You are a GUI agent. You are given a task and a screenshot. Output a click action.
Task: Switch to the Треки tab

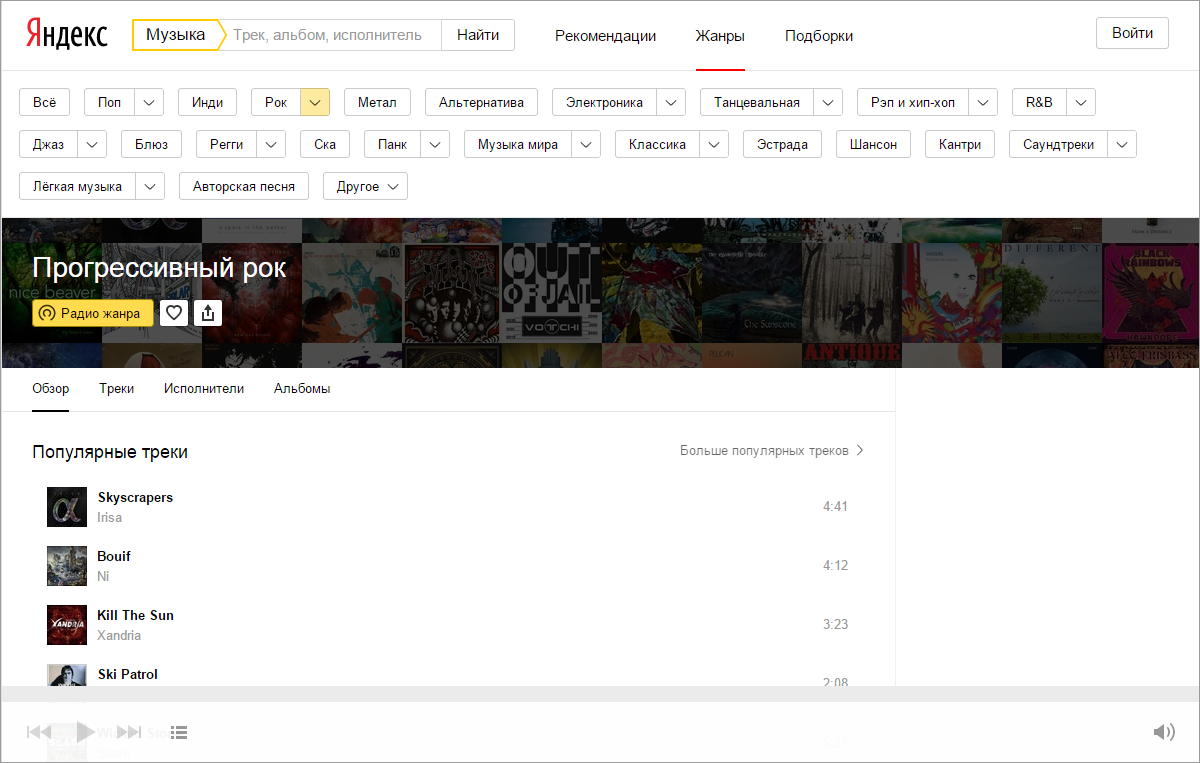117,389
